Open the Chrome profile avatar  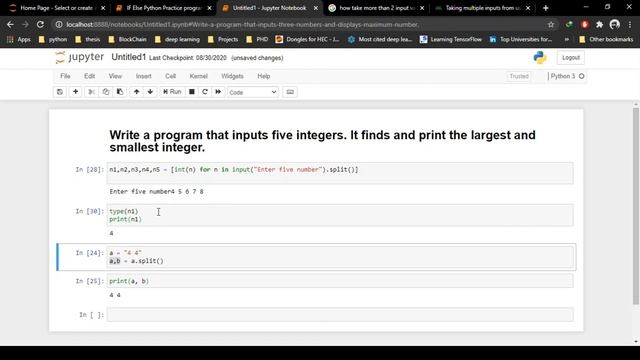615,24
